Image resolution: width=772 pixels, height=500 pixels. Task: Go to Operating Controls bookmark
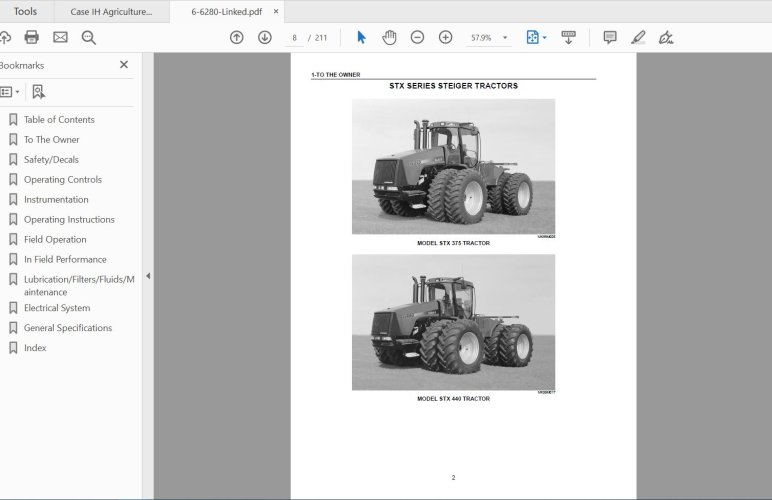click(63, 180)
